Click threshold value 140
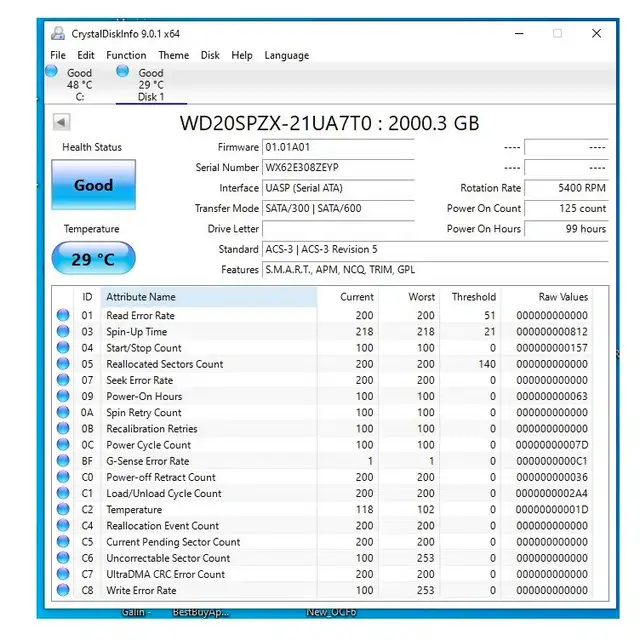Screen dimensions: 640x640 [x=487, y=364]
